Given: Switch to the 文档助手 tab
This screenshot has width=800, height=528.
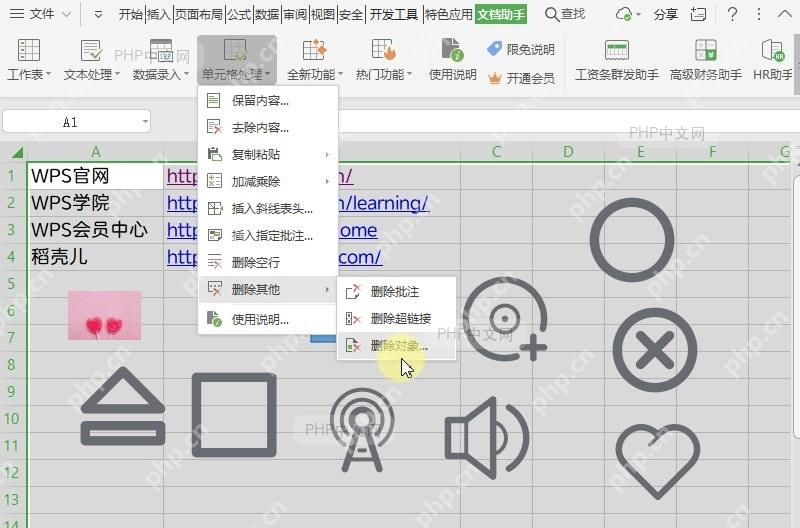Looking at the screenshot, I should (501, 14).
